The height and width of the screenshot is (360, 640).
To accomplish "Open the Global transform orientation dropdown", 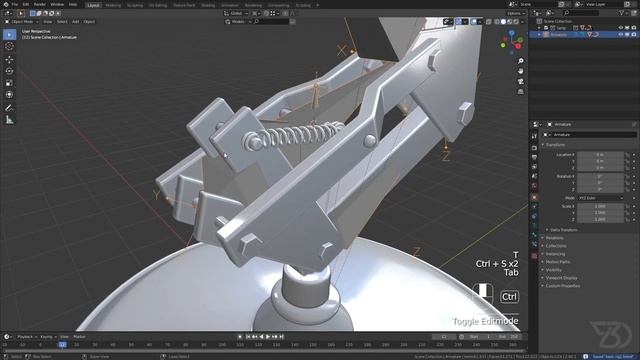I will point(236,13).
